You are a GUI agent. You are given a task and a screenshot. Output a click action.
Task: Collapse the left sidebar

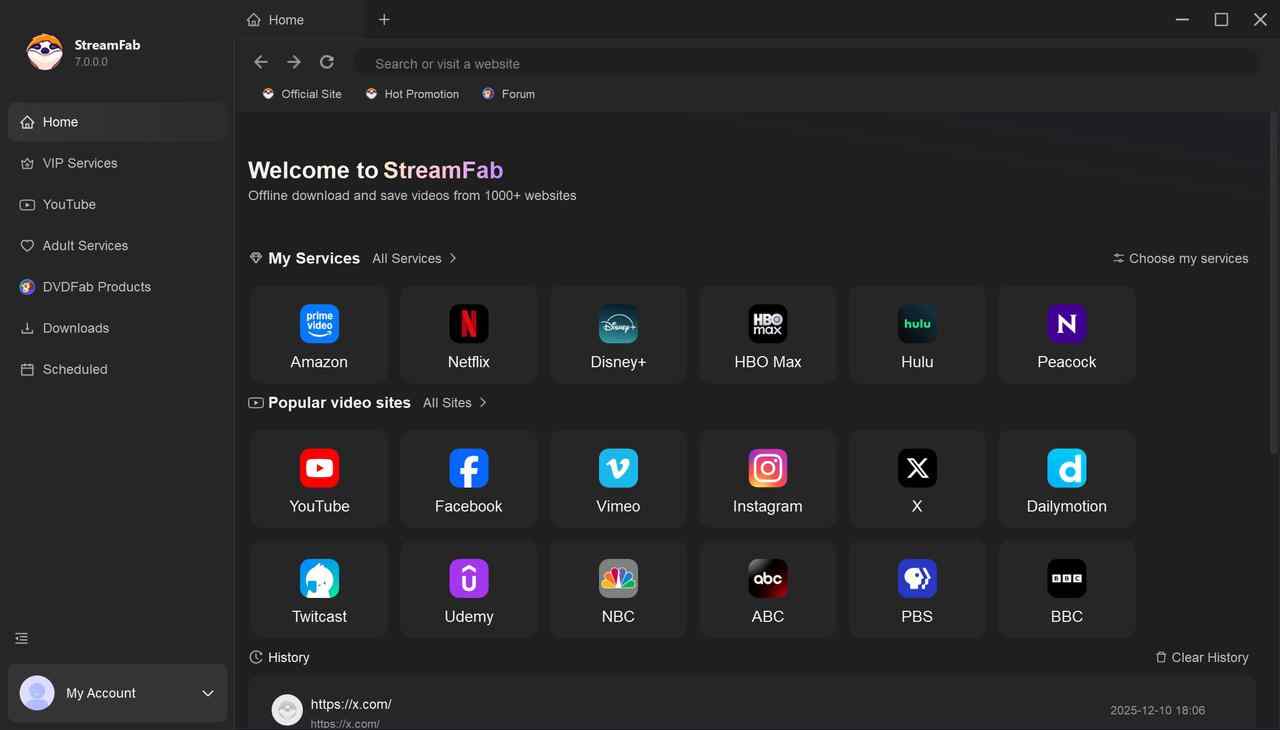point(21,637)
